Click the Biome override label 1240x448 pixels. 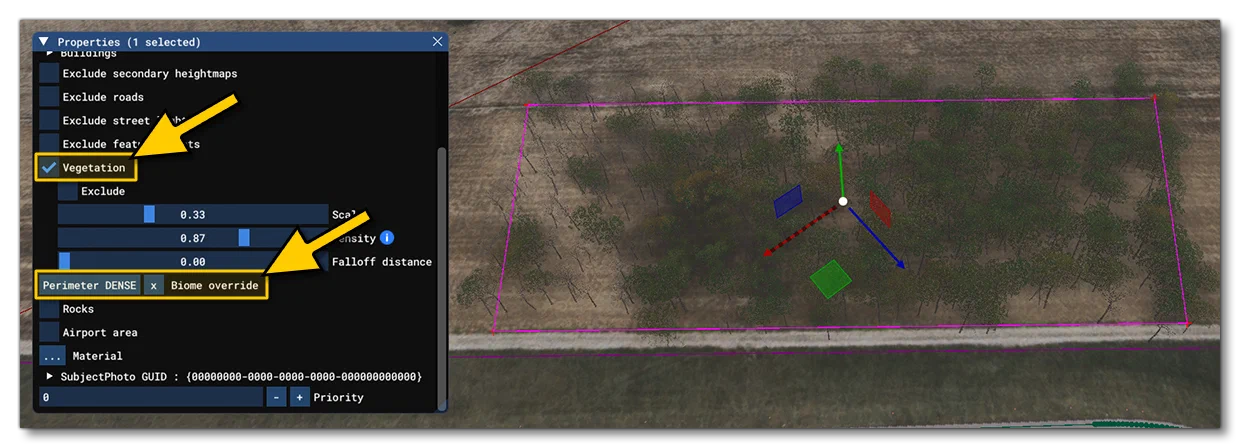point(214,286)
